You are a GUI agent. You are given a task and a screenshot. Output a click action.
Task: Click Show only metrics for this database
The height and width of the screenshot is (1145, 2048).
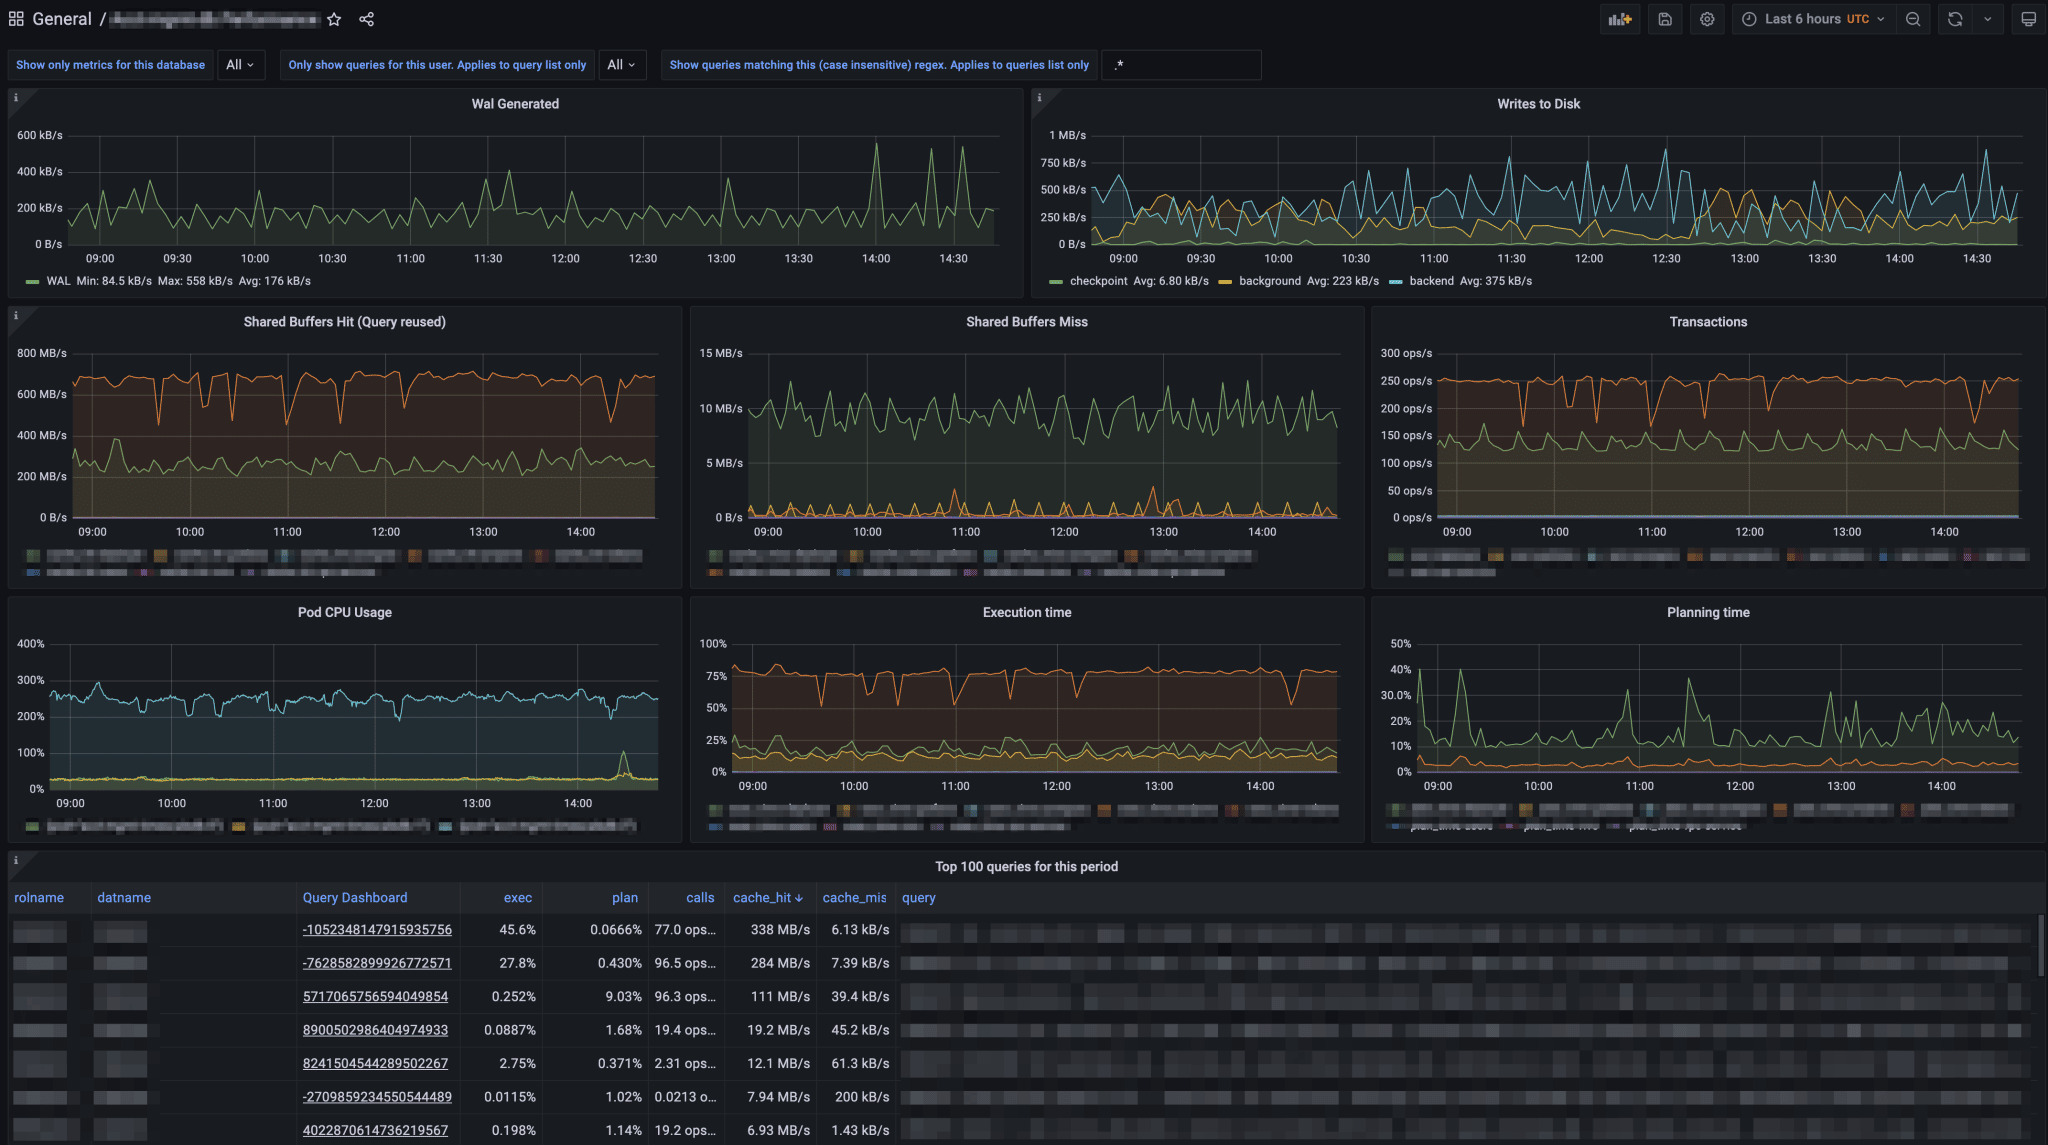(110, 64)
